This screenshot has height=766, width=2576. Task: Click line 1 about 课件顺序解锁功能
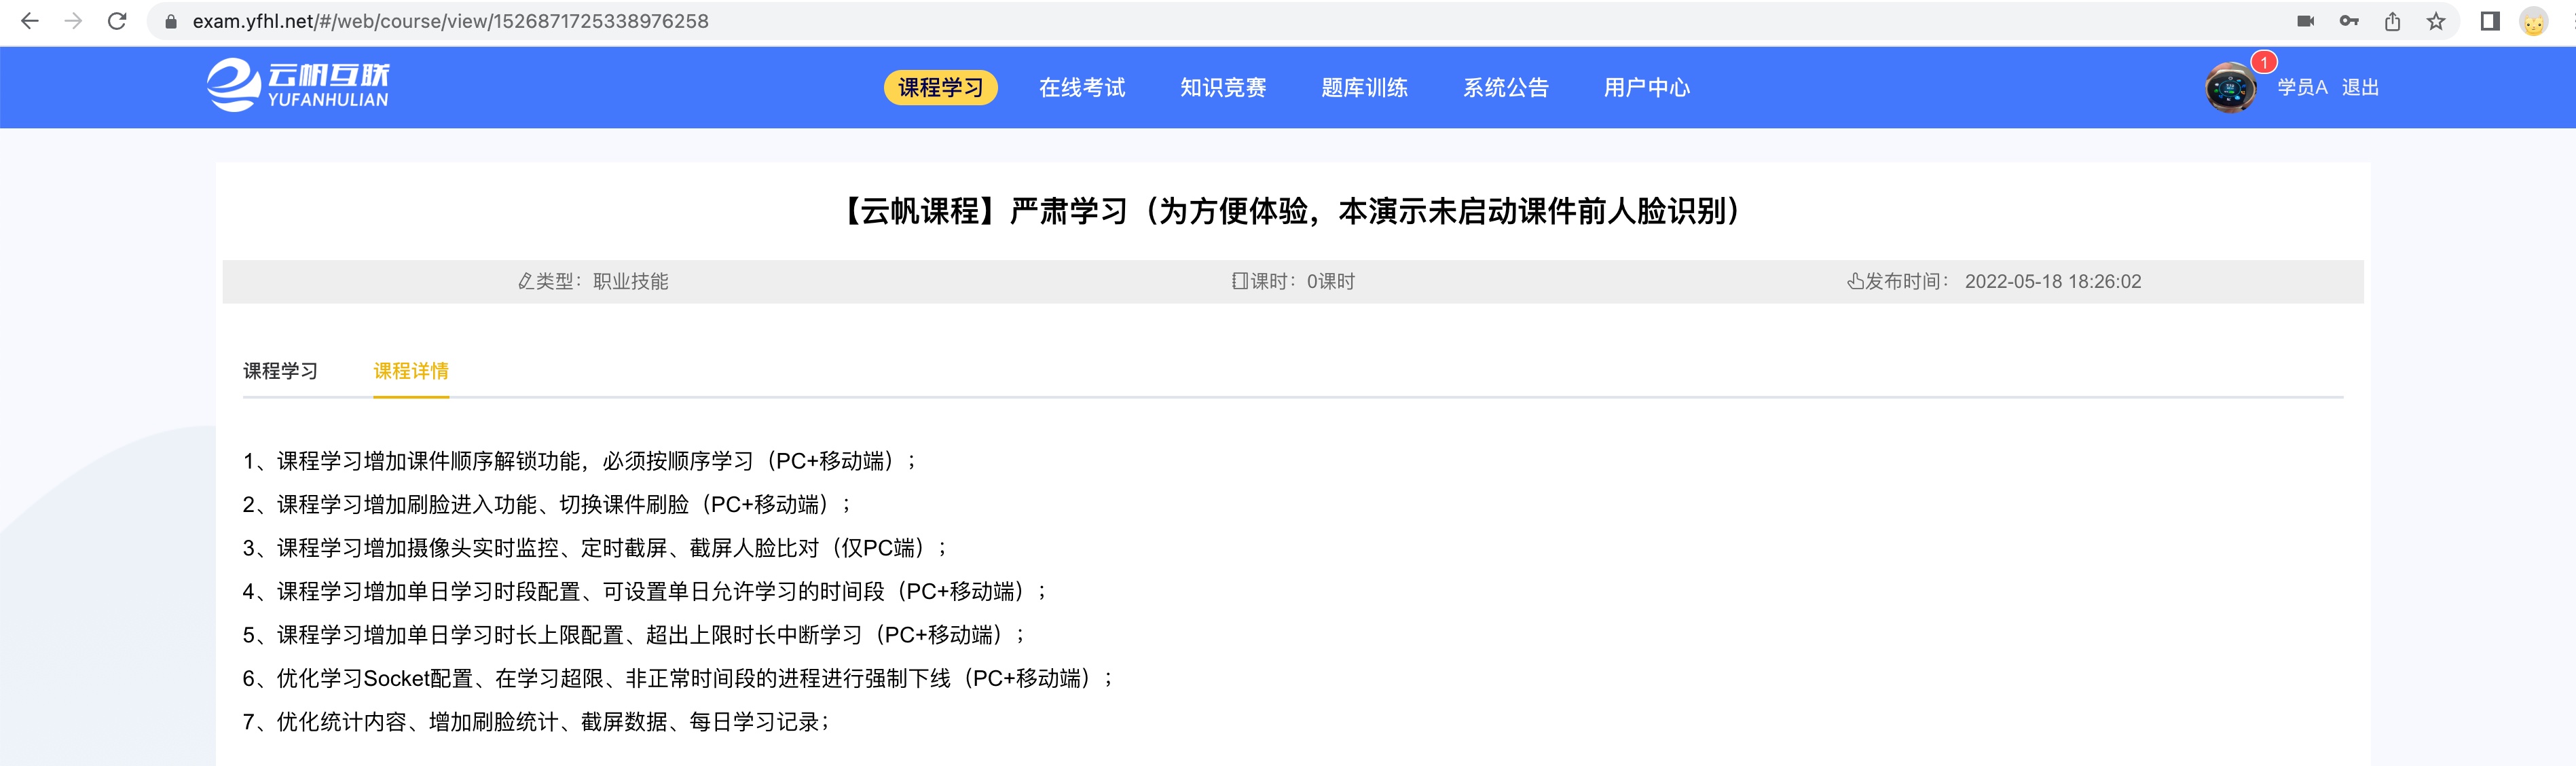(x=580, y=461)
